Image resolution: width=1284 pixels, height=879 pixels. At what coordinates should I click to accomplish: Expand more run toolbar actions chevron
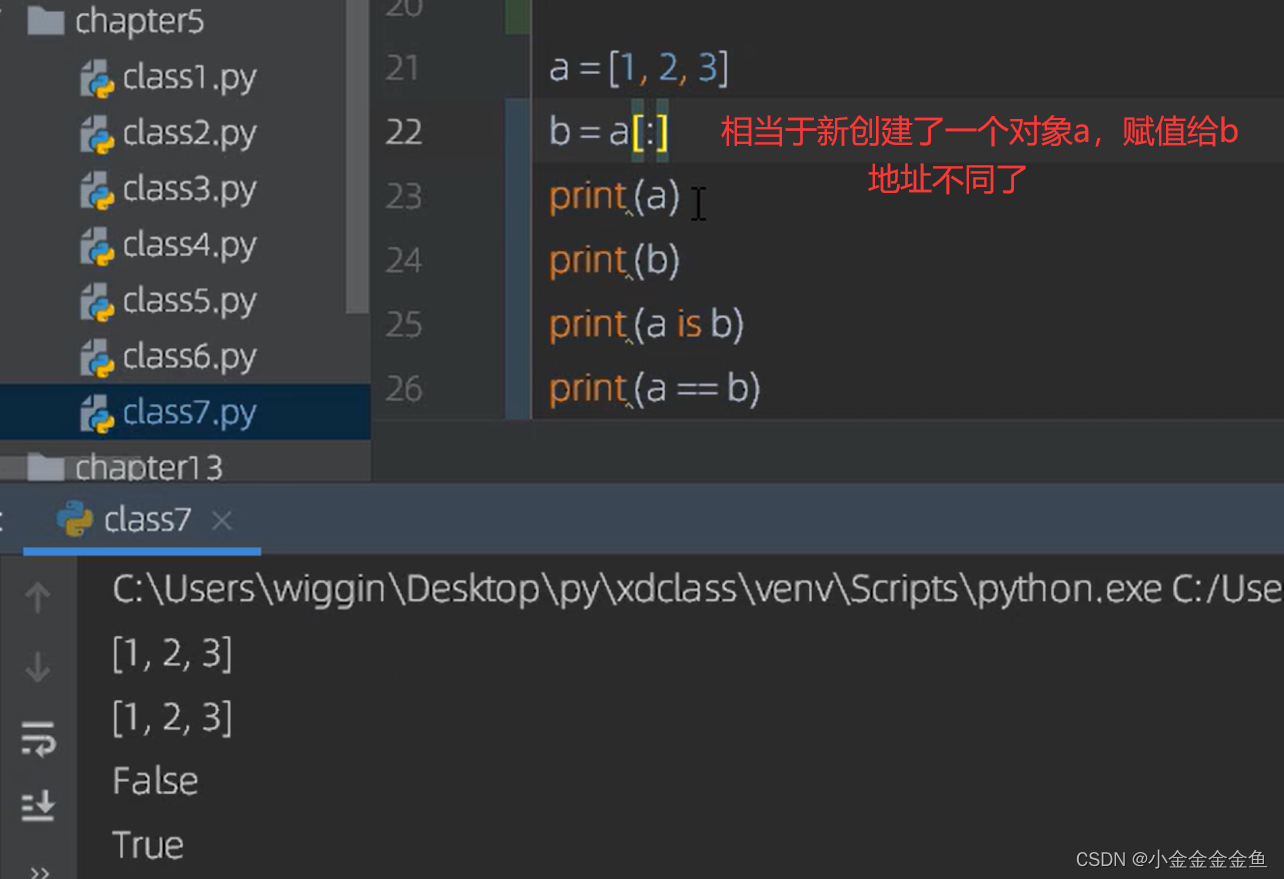click(x=40, y=870)
